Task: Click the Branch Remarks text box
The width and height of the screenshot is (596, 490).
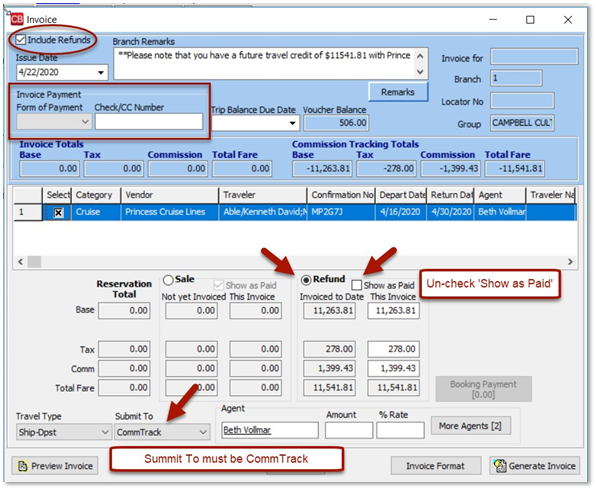Action: tap(264, 63)
